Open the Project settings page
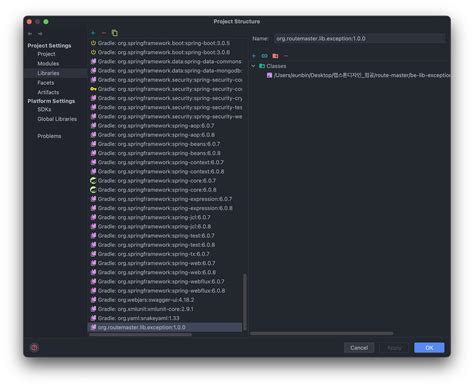This screenshot has width=474, height=388. pos(46,54)
